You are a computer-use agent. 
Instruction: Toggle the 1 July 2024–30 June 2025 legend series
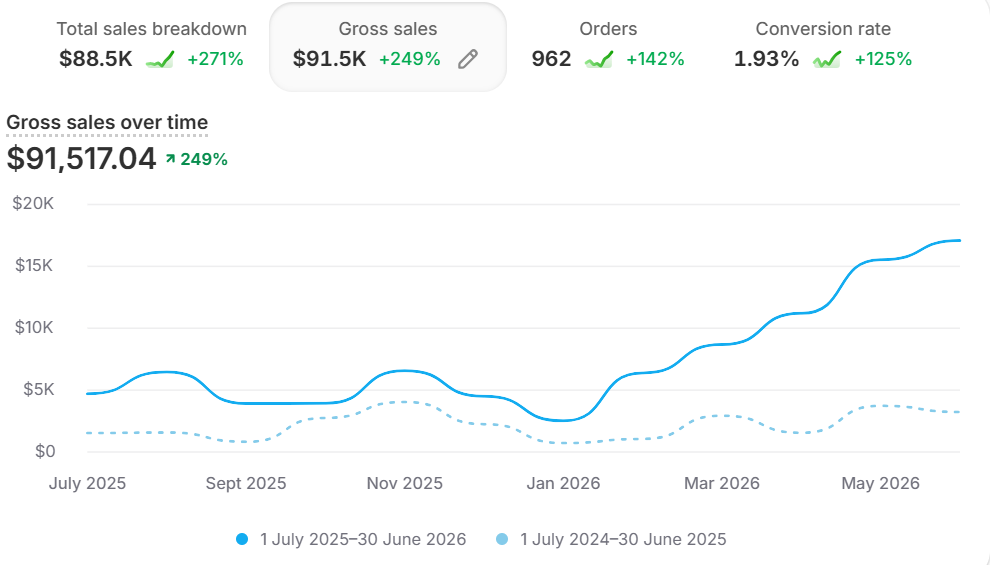pos(611,539)
